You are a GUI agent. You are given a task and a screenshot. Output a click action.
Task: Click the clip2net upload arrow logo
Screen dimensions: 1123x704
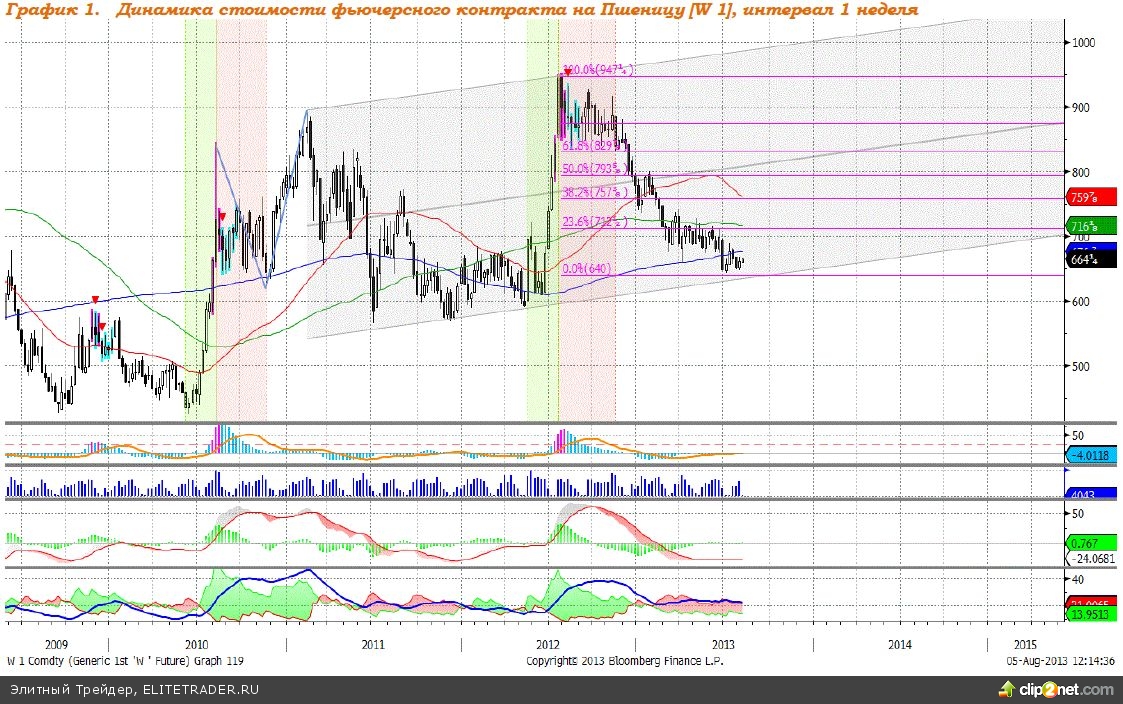1006,690
